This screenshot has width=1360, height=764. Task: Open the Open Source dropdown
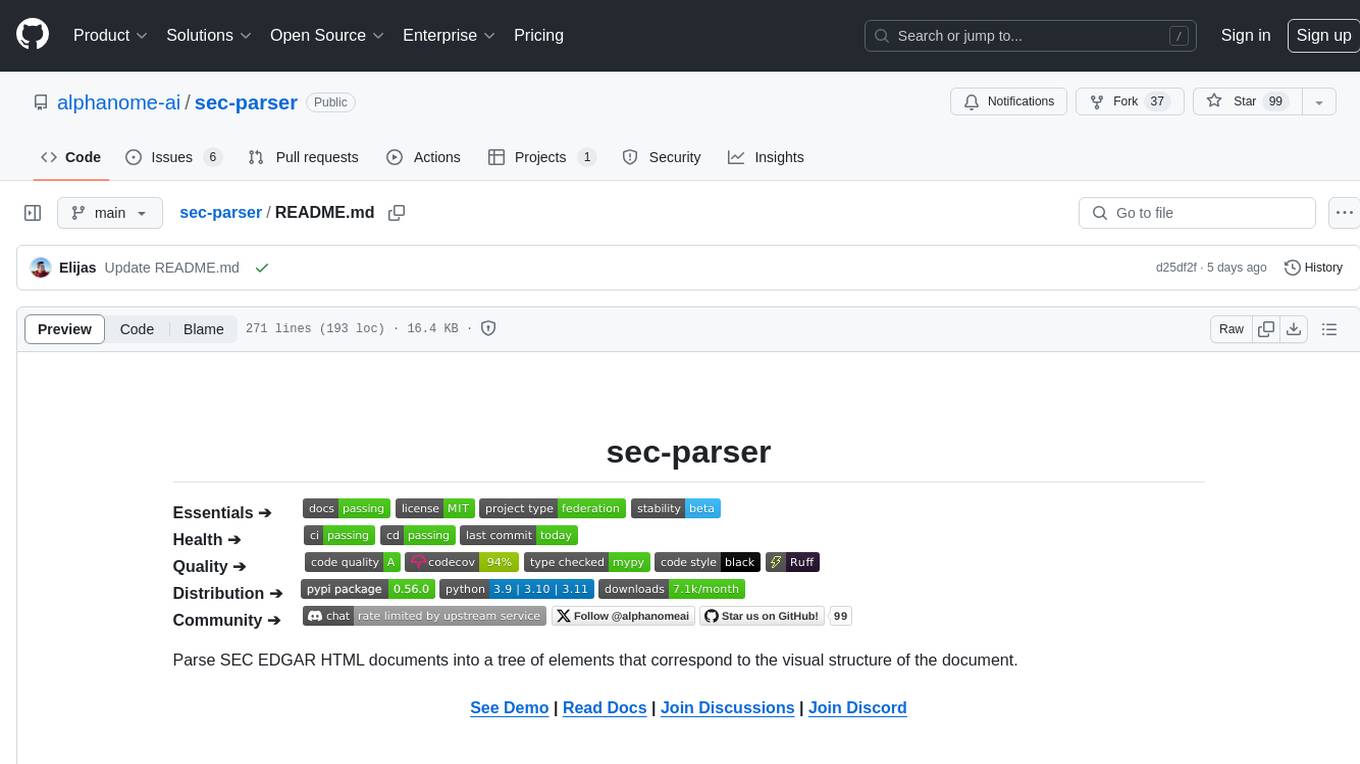pyautogui.click(x=327, y=35)
